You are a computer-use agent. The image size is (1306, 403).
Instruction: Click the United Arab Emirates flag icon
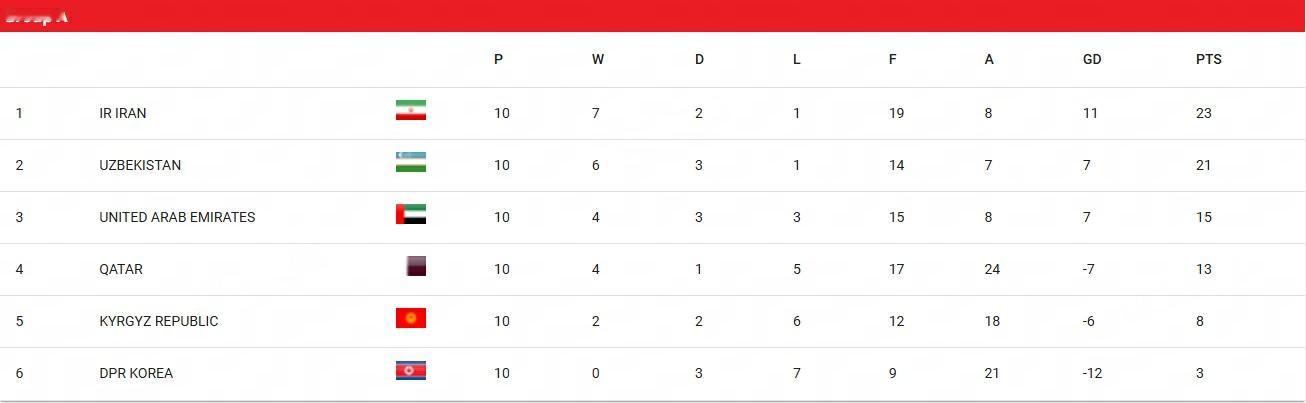411,214
